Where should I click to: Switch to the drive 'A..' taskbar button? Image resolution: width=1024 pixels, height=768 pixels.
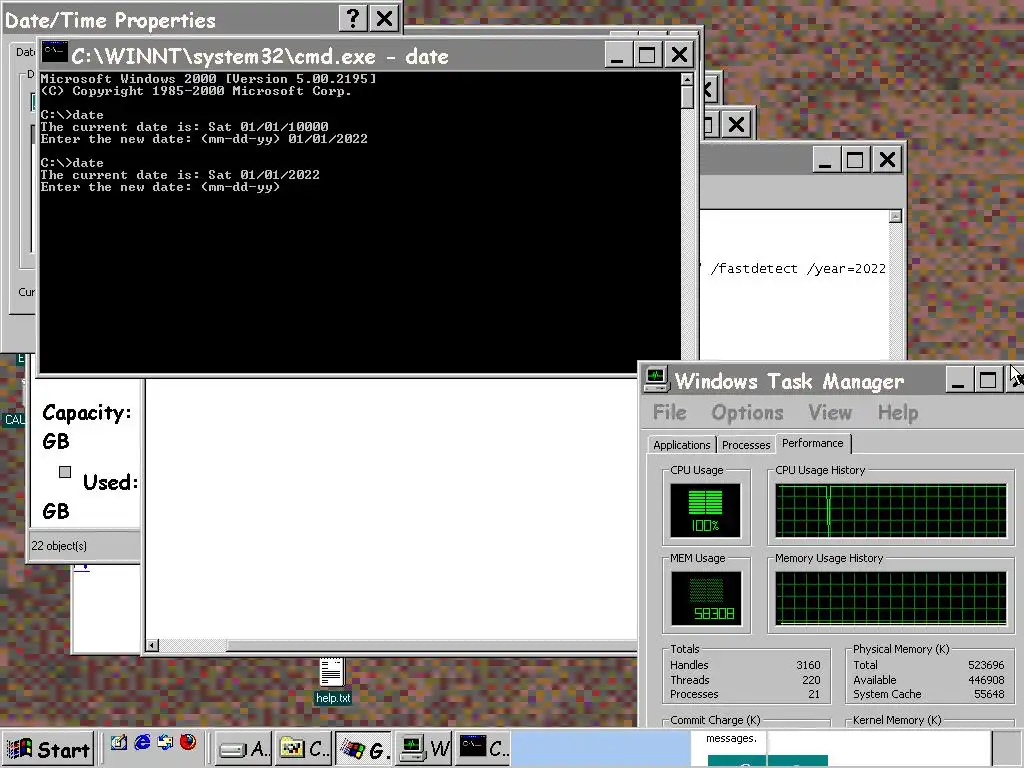pos(244,748)
